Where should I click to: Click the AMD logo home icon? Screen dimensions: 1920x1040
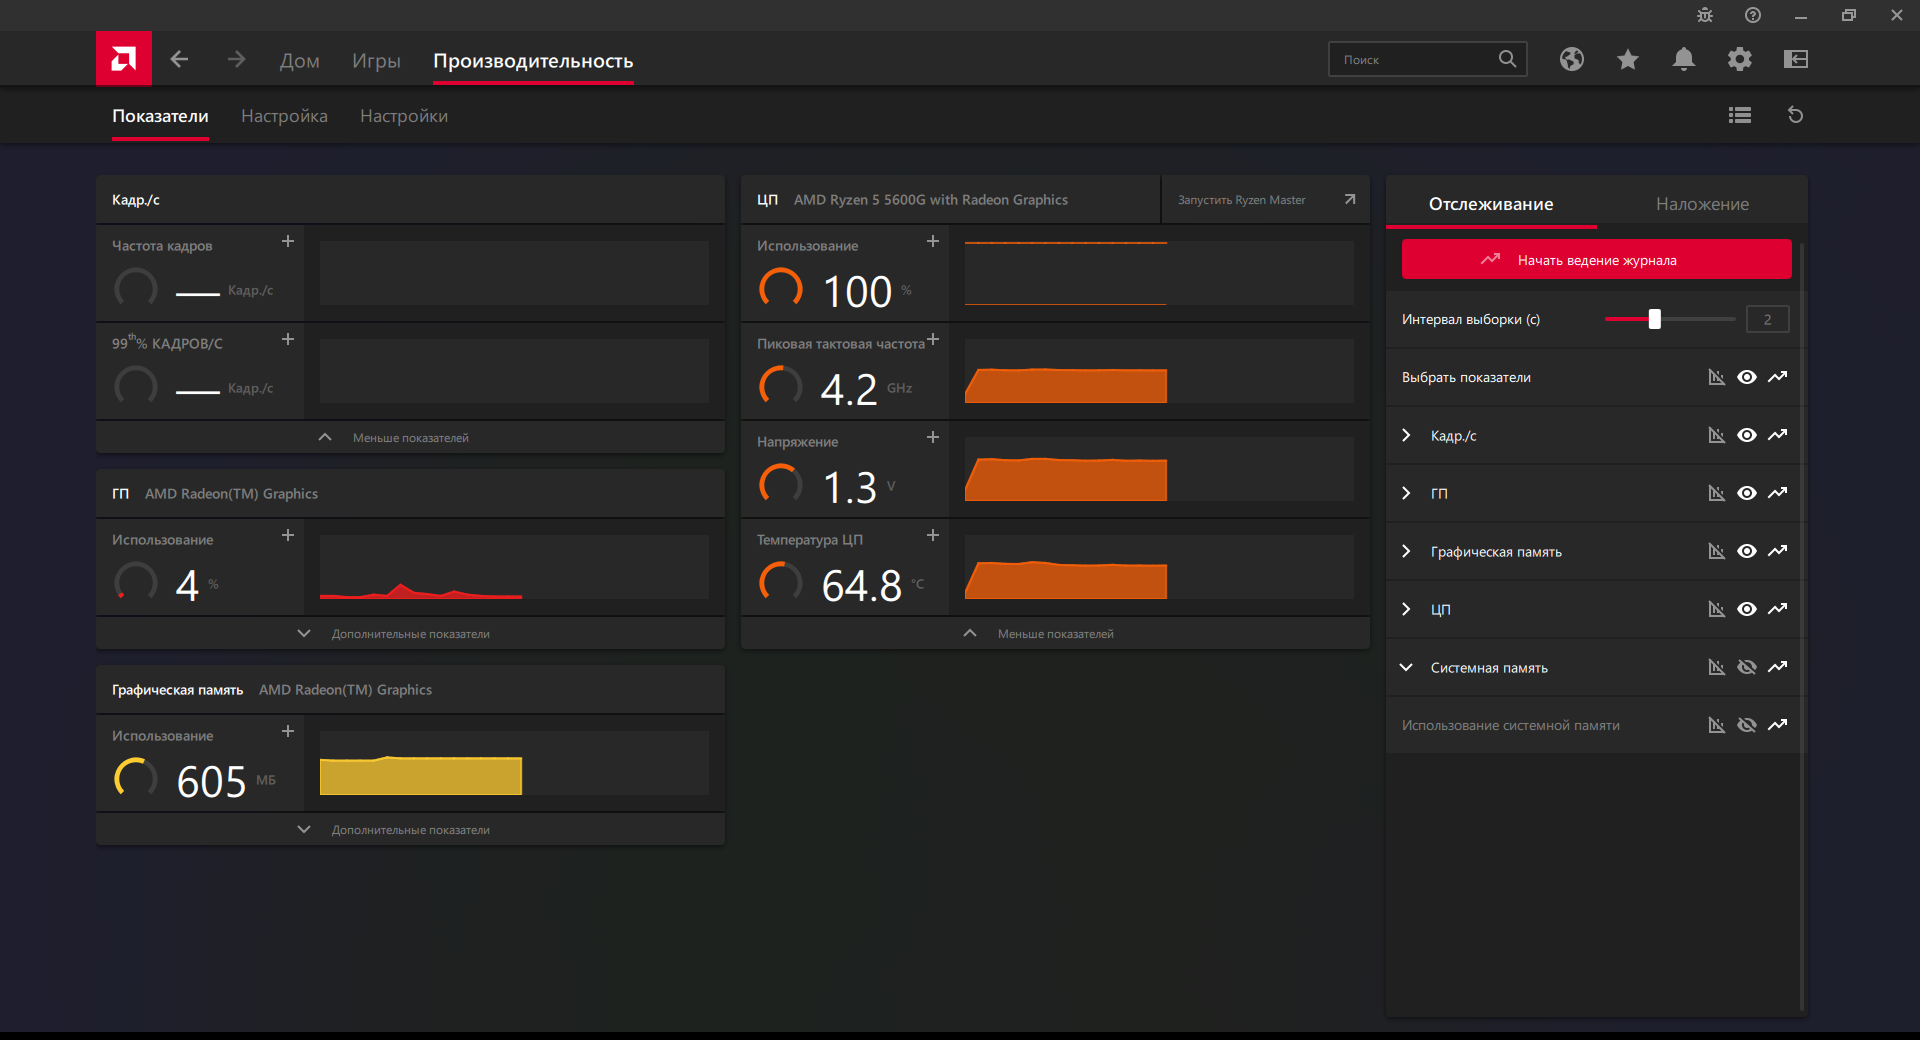pos(124,59)
